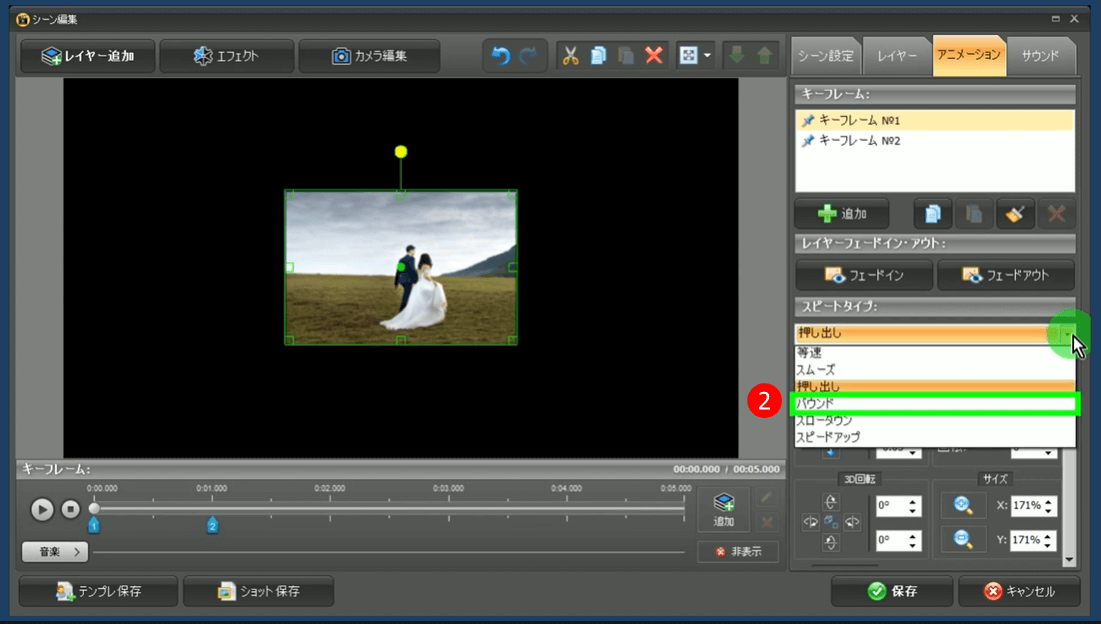The height and width of the screenshot is (624, 1101).
Task: Click the zoom out size magnifier icon
Action: (963, 540)
